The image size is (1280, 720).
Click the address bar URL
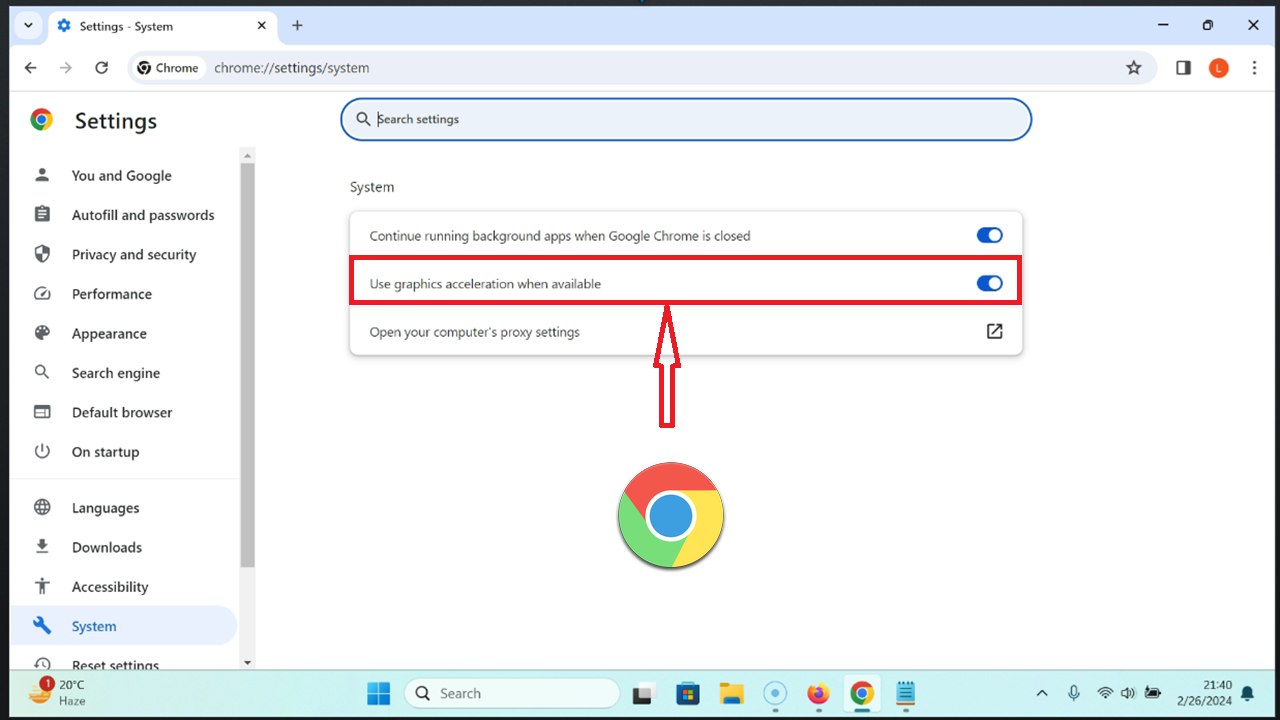(x=292, y=68)
